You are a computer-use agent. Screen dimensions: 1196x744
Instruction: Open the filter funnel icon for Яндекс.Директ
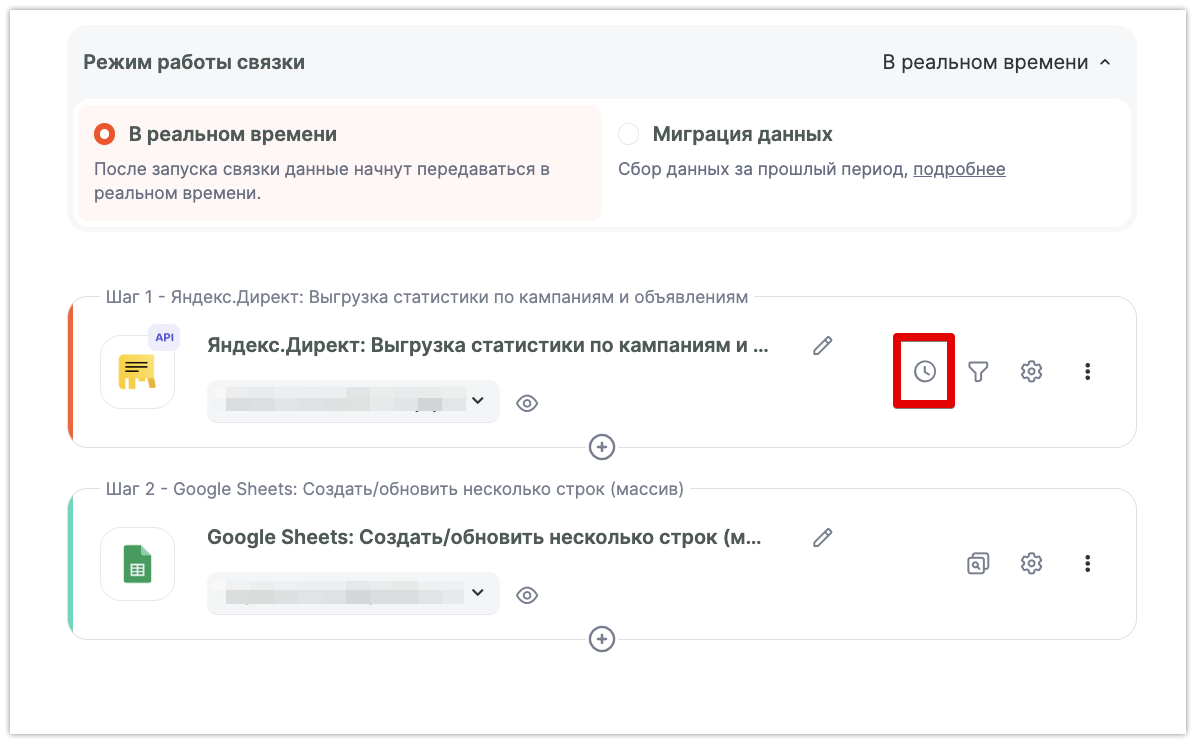coord(978,372)
